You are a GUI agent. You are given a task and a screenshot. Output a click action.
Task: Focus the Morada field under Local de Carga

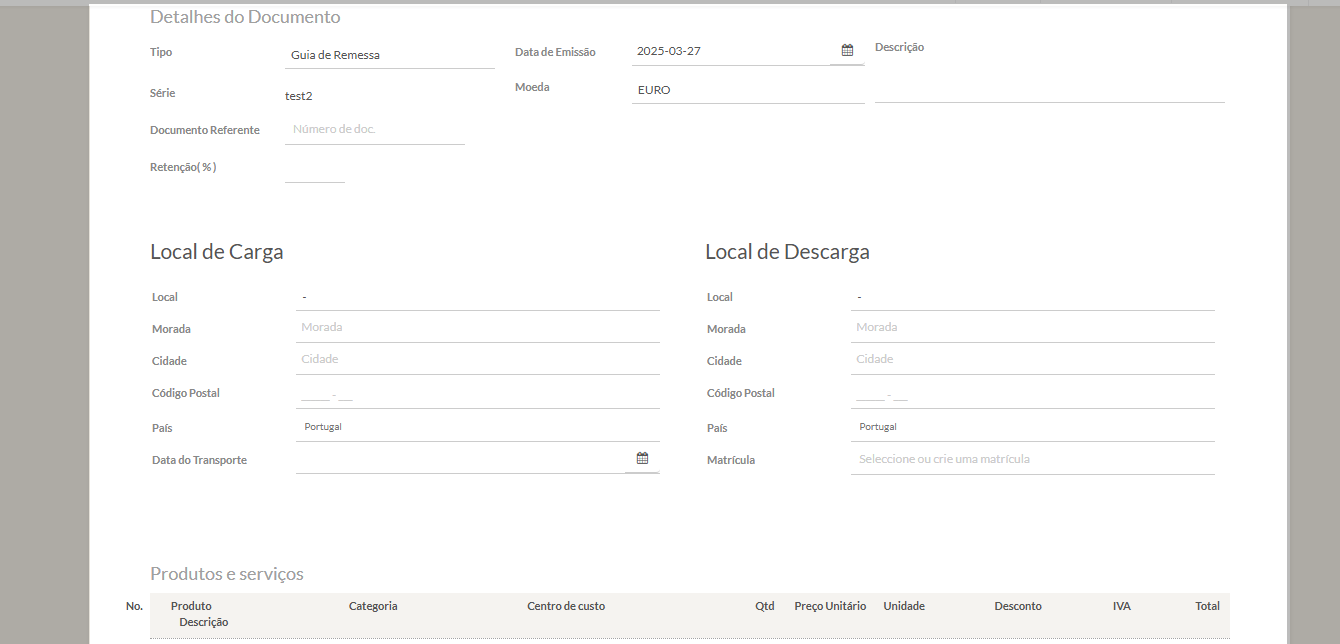(478, 328)
